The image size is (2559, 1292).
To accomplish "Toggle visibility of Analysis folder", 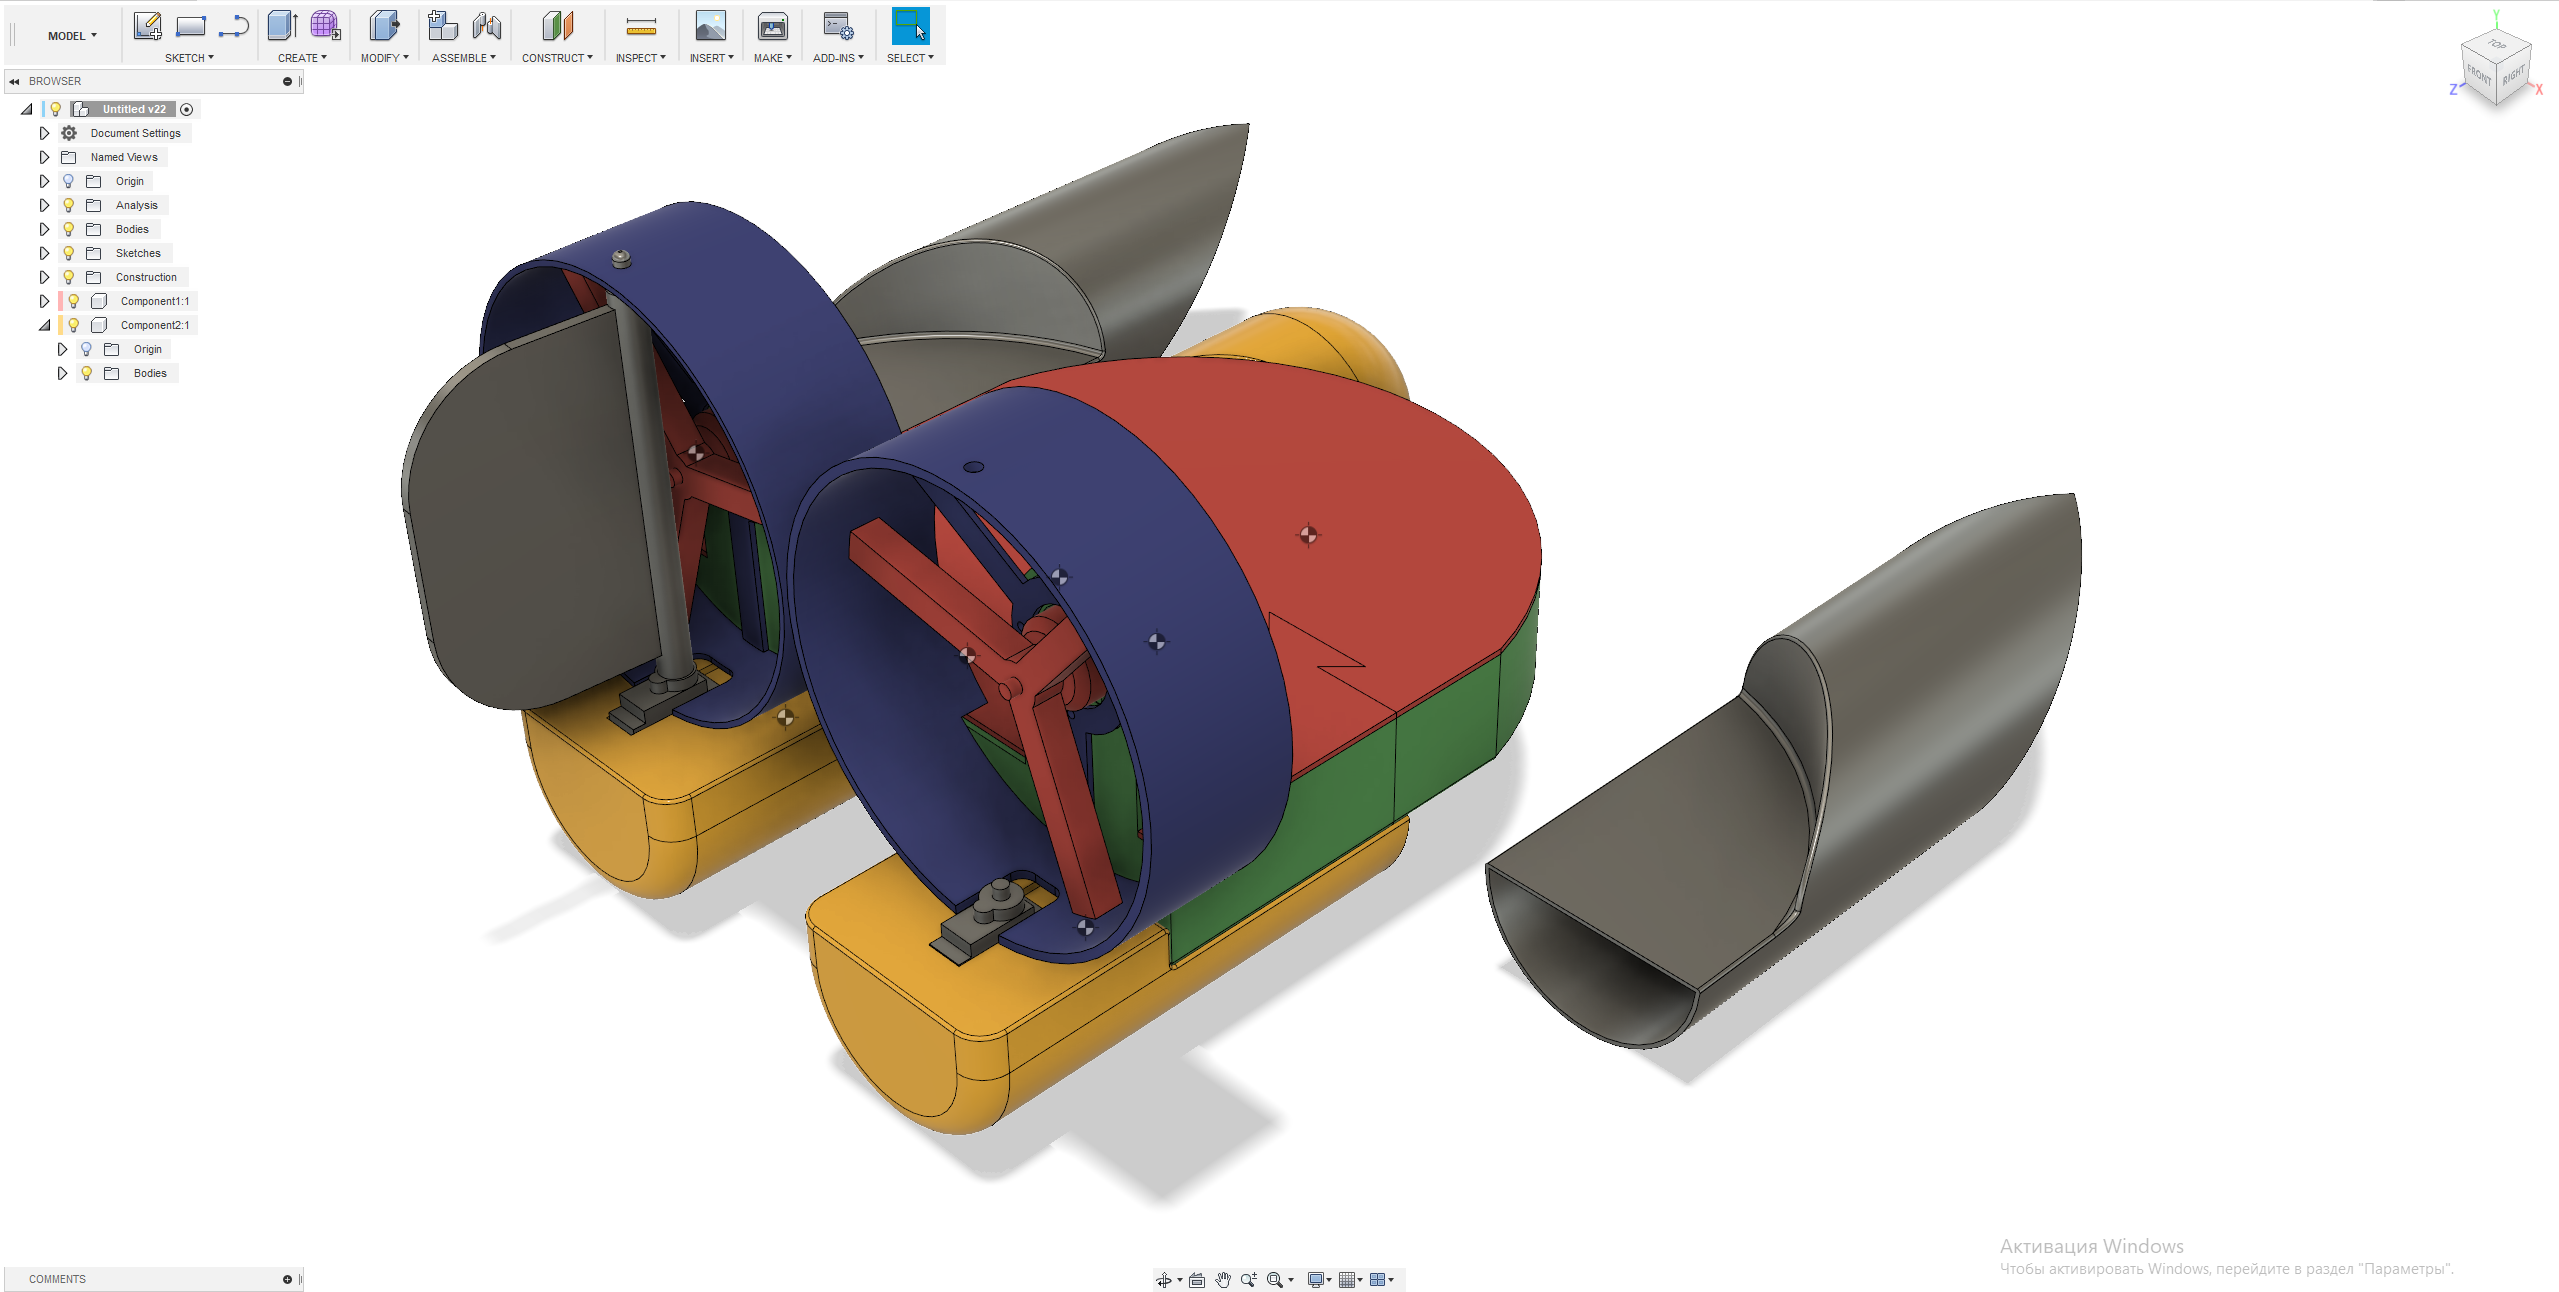I will (68, 205).
